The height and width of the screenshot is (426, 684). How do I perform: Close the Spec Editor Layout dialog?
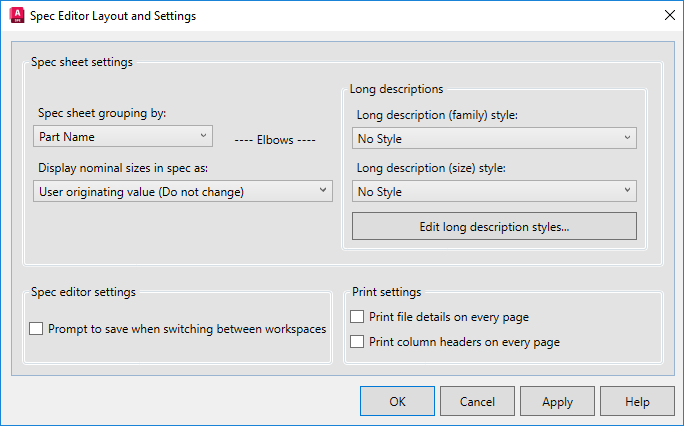click(x=668, y=16)
